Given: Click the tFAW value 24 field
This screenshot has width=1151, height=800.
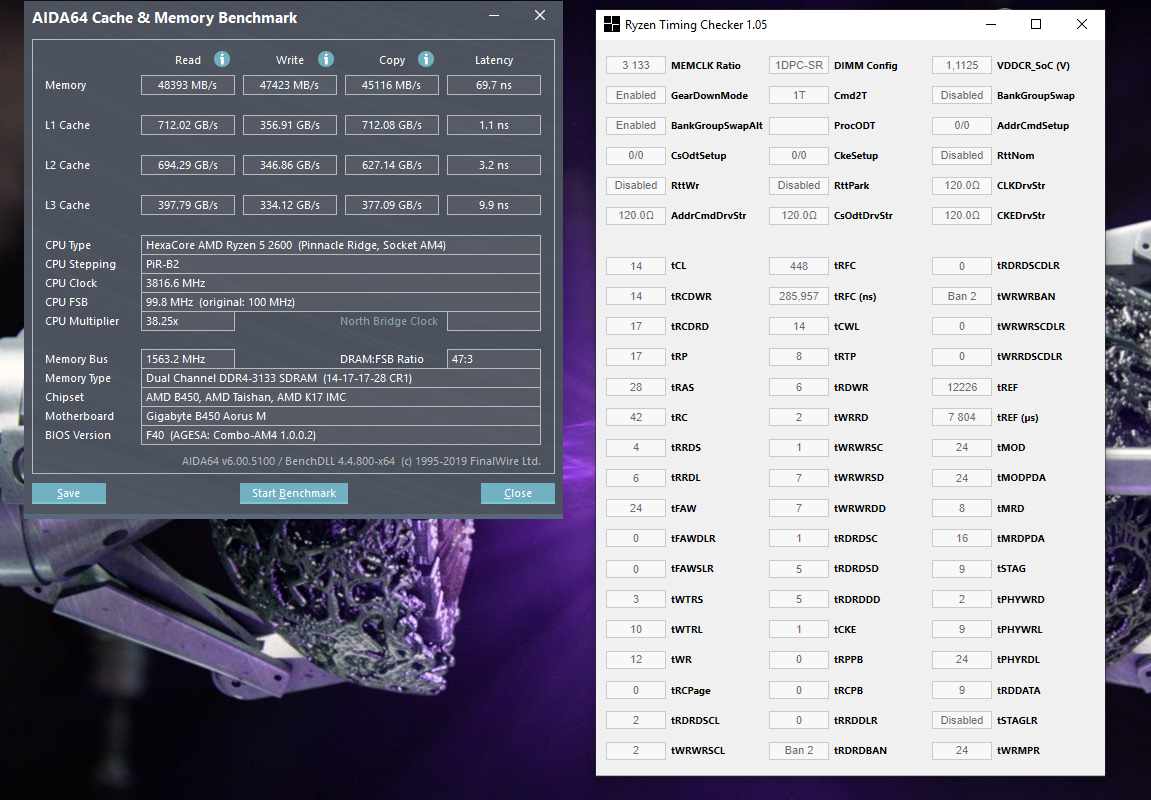Looking at the screenshot, I should pyautogui.click(x=636, y=508).
